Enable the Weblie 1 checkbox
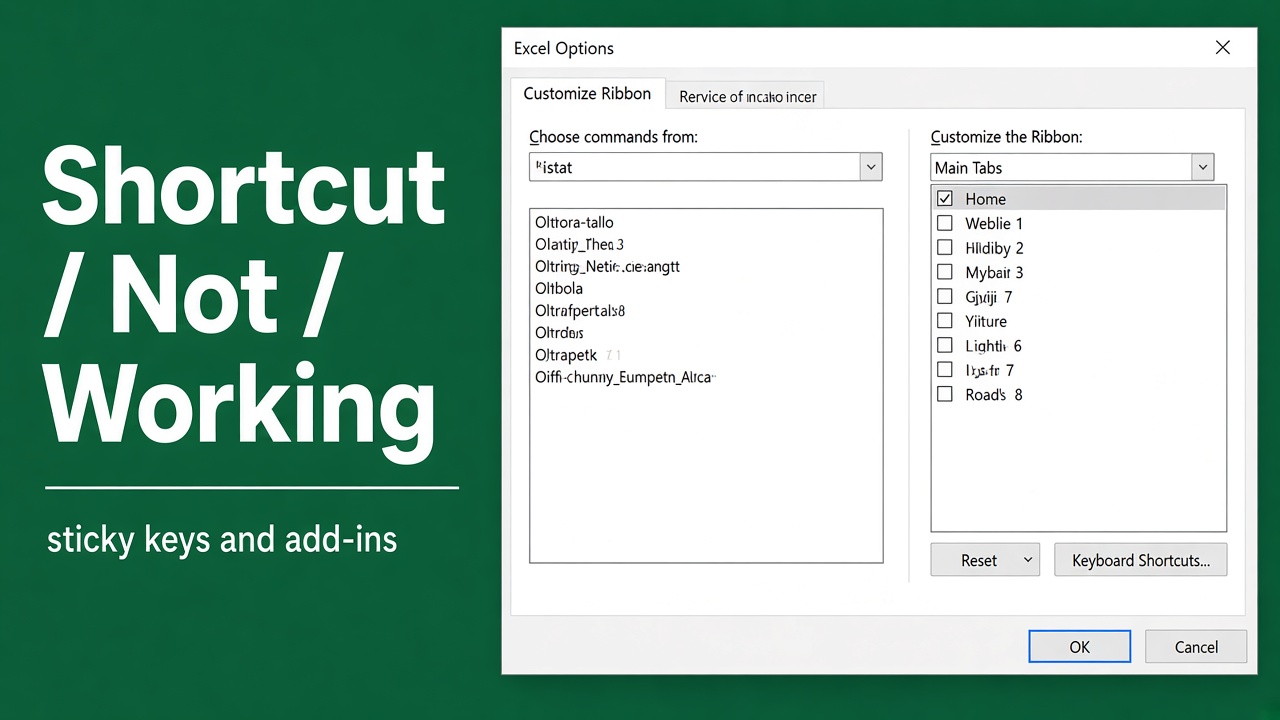The width and height of the screenshot is (1280, 720). click(x=944, y=223)
